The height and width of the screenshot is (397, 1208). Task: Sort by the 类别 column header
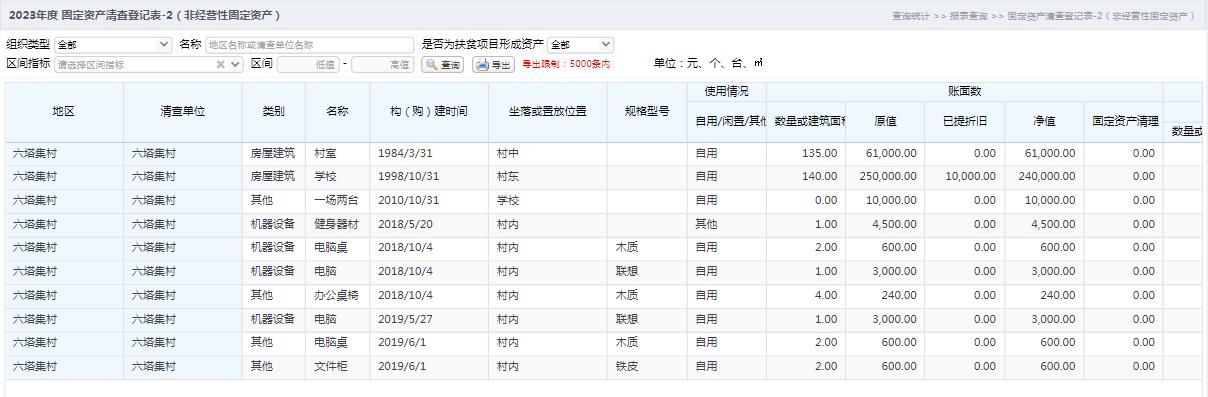click(x=273, y=112)
